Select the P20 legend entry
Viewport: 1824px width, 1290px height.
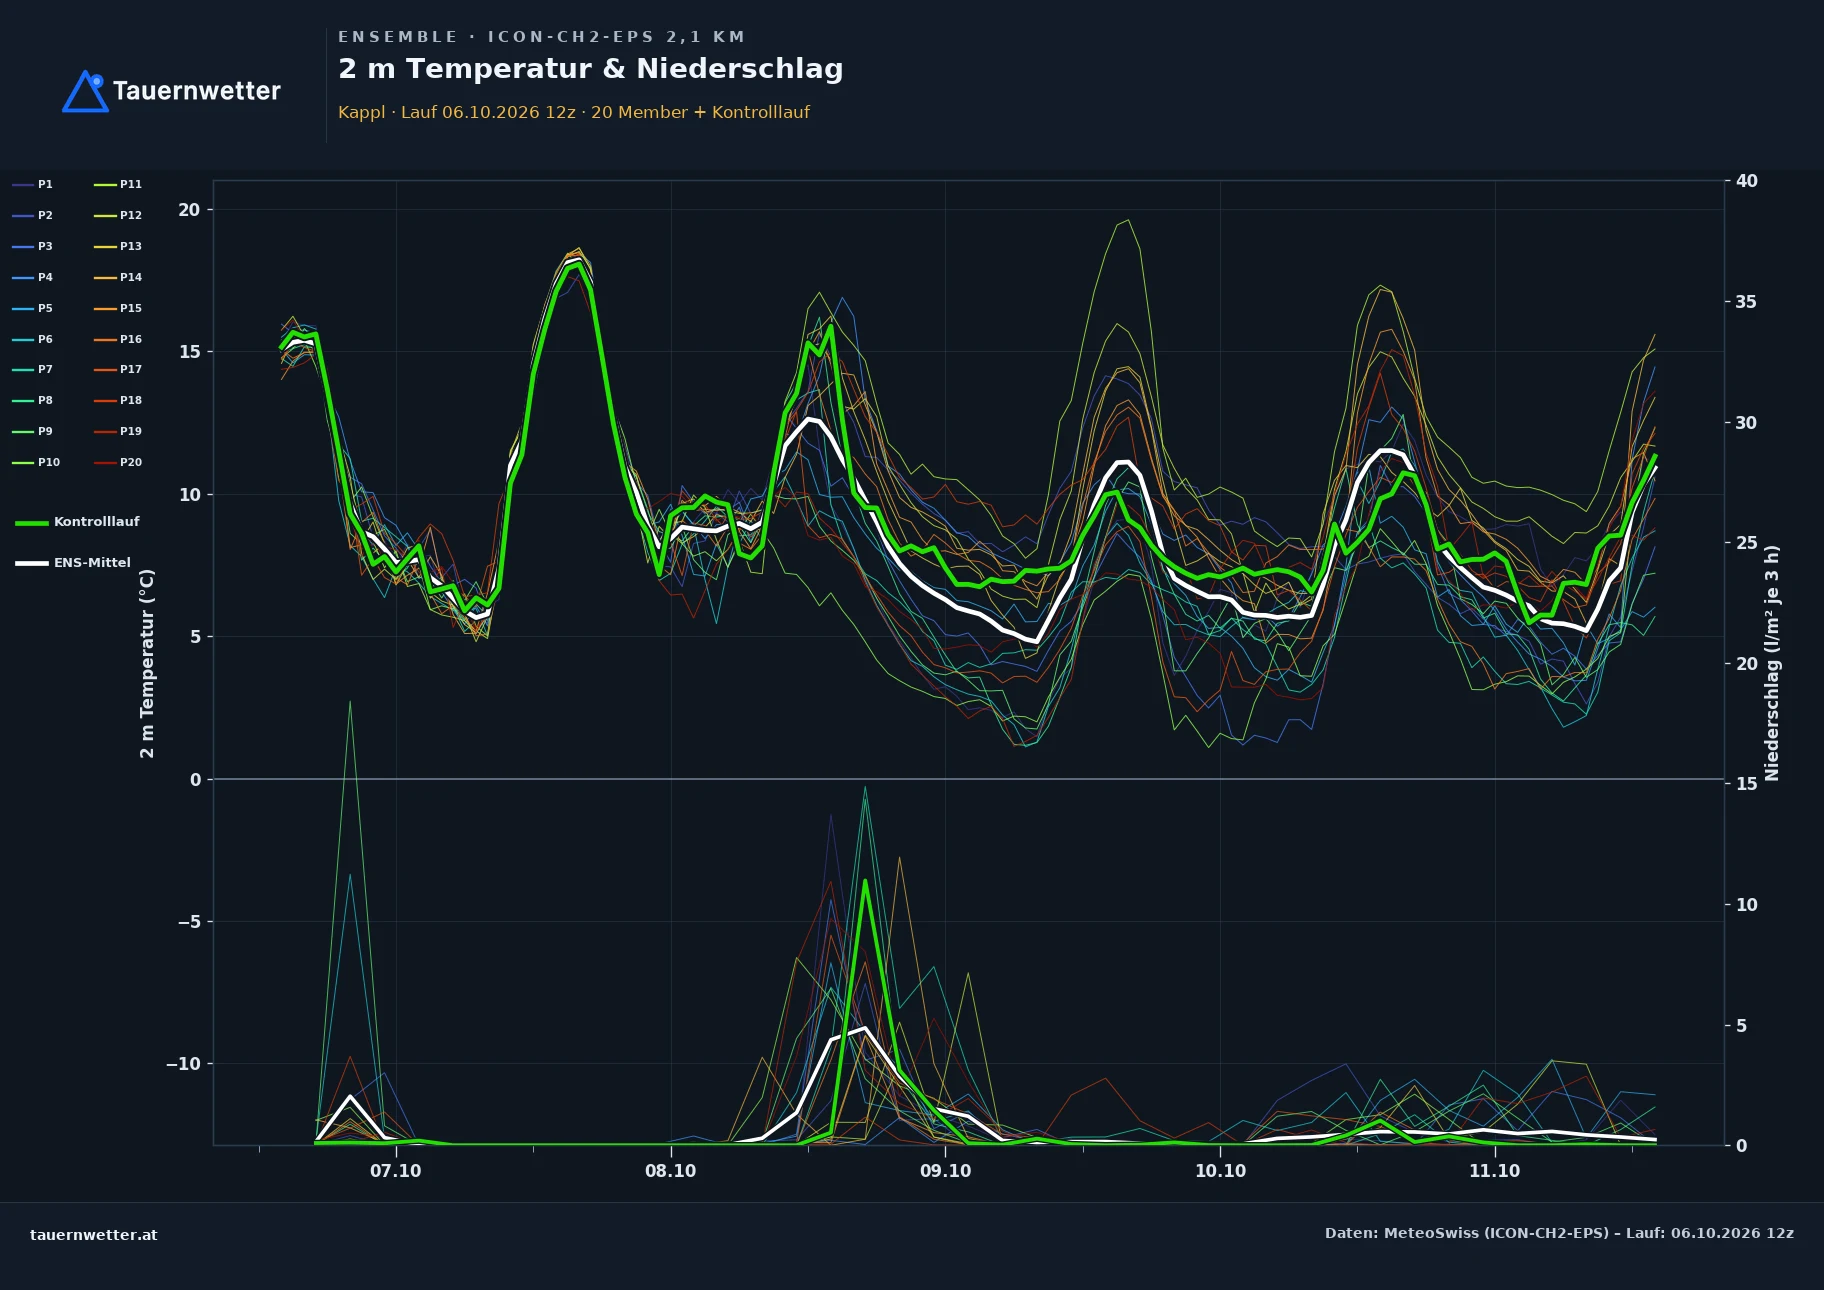tap(118, 462)
